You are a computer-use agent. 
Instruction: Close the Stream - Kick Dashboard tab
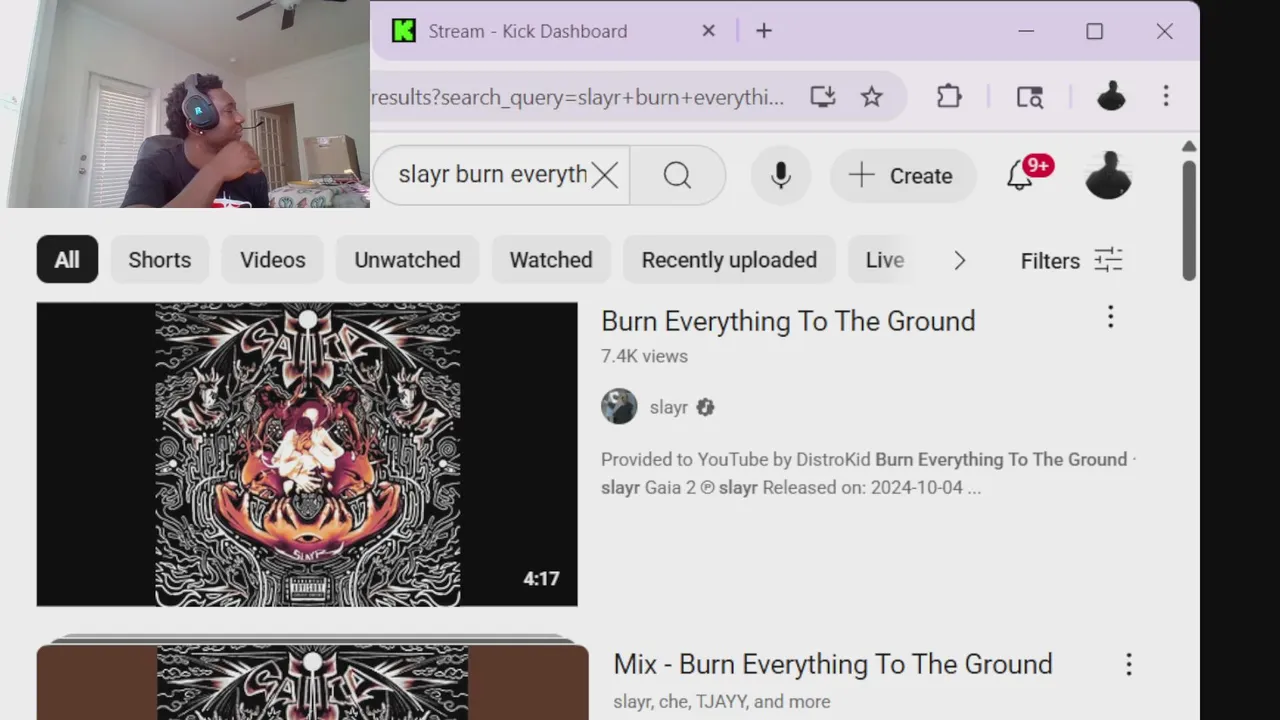point(708,31)
